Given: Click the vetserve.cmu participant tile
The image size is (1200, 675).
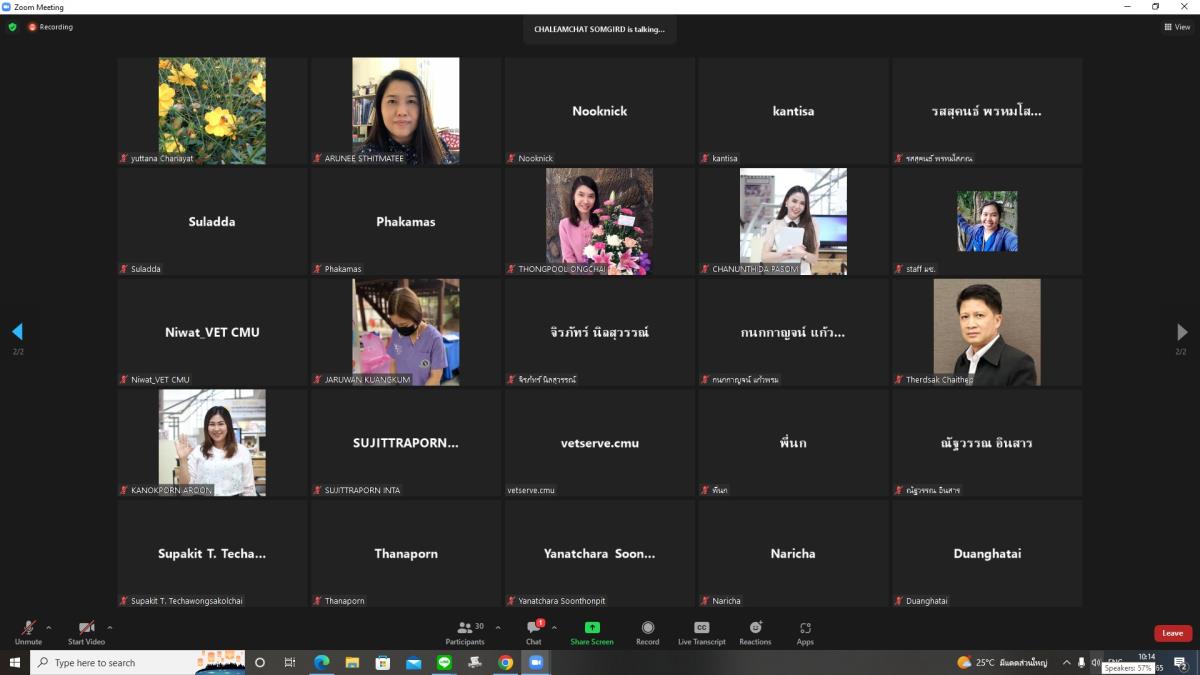Looking at the screenshot, I should click(599, 443).
